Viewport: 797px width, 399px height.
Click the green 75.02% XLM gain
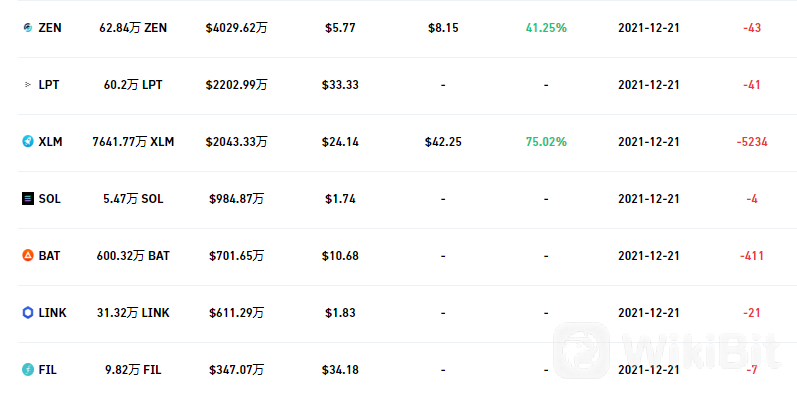[546, 141]
